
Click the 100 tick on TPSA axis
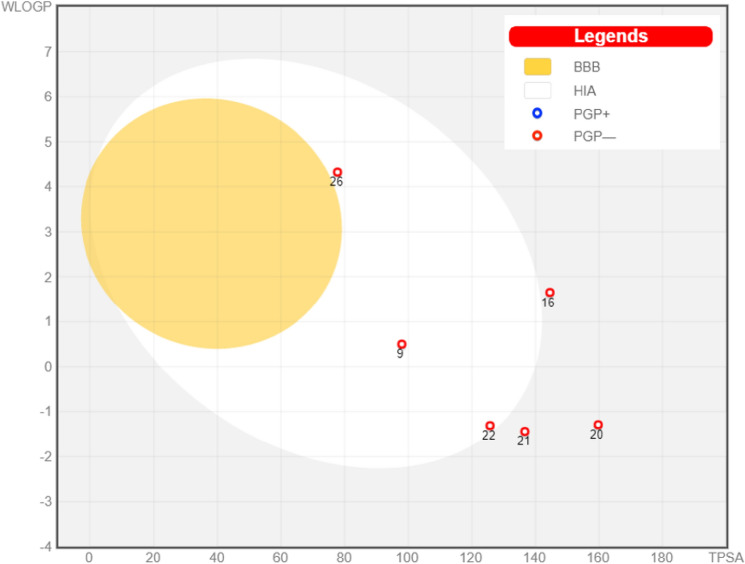[407, 556]
